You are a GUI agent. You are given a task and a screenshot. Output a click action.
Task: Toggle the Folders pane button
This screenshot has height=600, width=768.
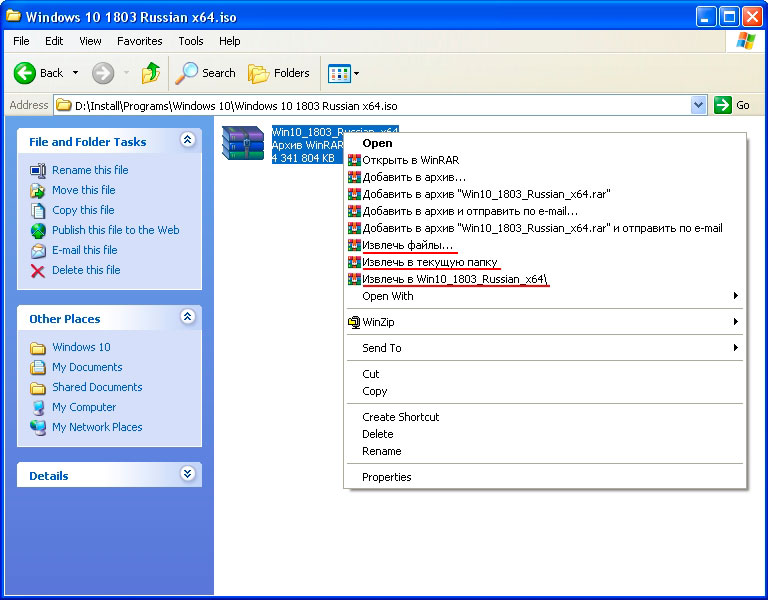pos(278,73)
